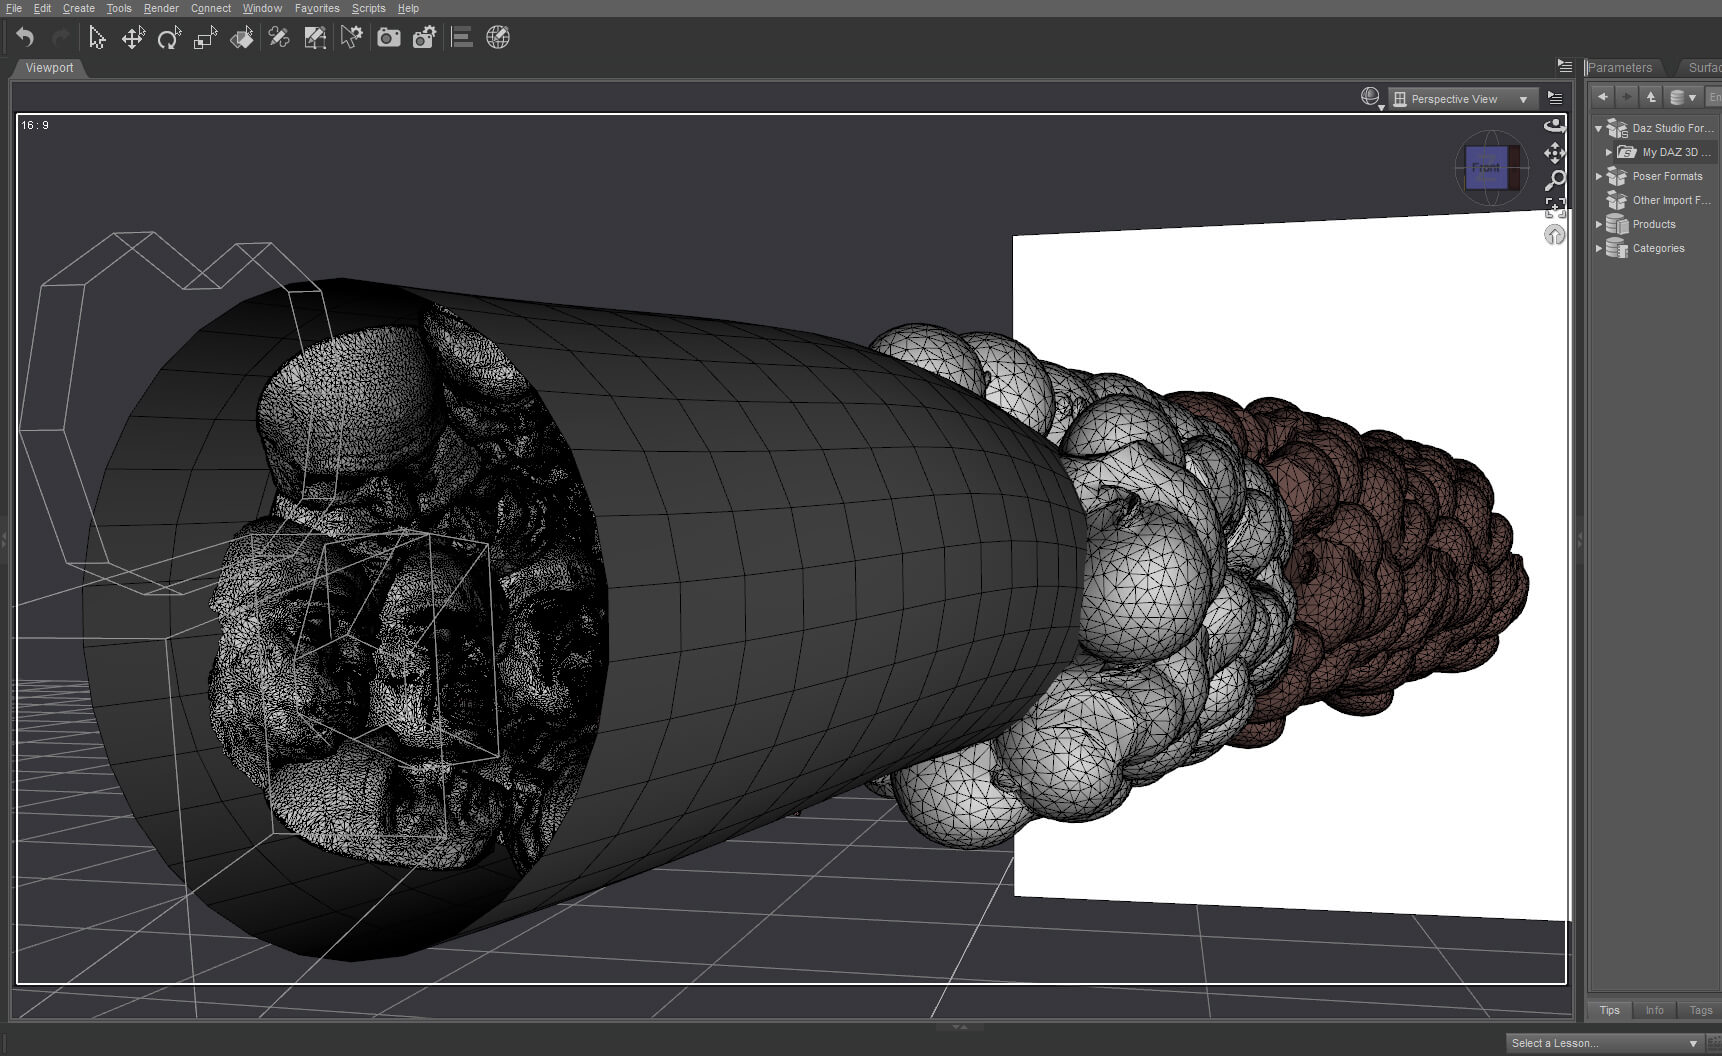Click the align bars icon in toolbar

pyautogui.click(x=461, y=38)
